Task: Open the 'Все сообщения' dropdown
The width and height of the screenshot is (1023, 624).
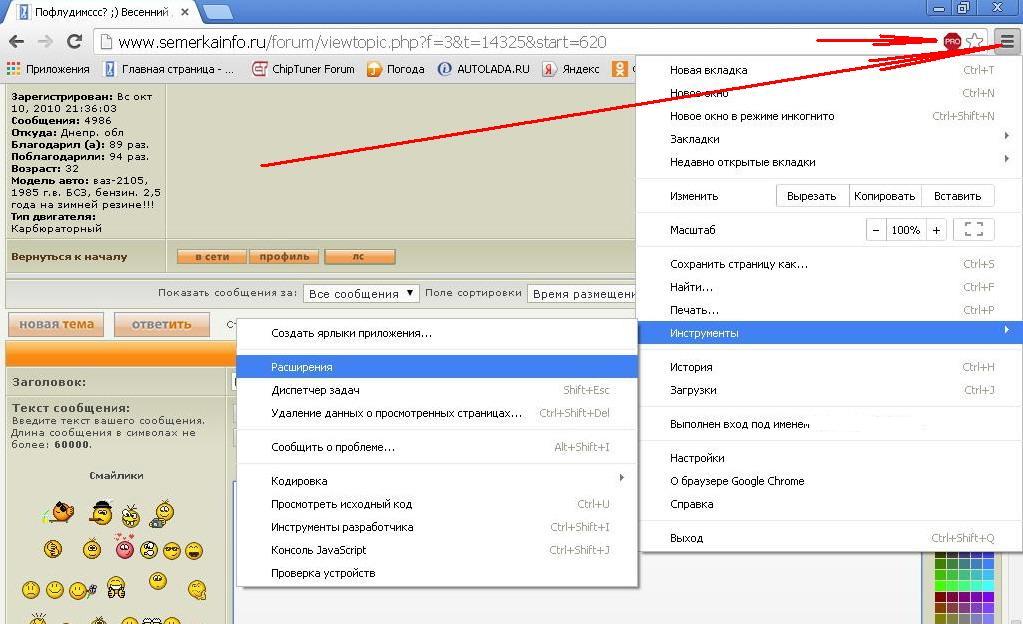Action: coord(361,294)
